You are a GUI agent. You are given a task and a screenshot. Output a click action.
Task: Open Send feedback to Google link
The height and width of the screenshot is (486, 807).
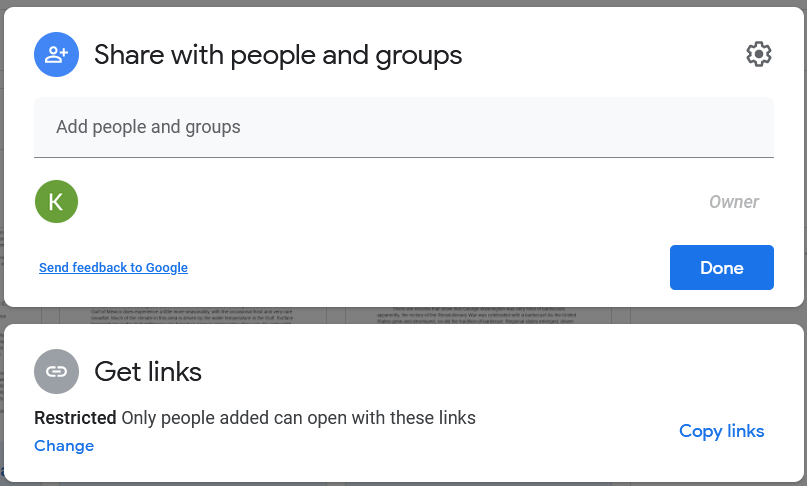click(113, 268)
